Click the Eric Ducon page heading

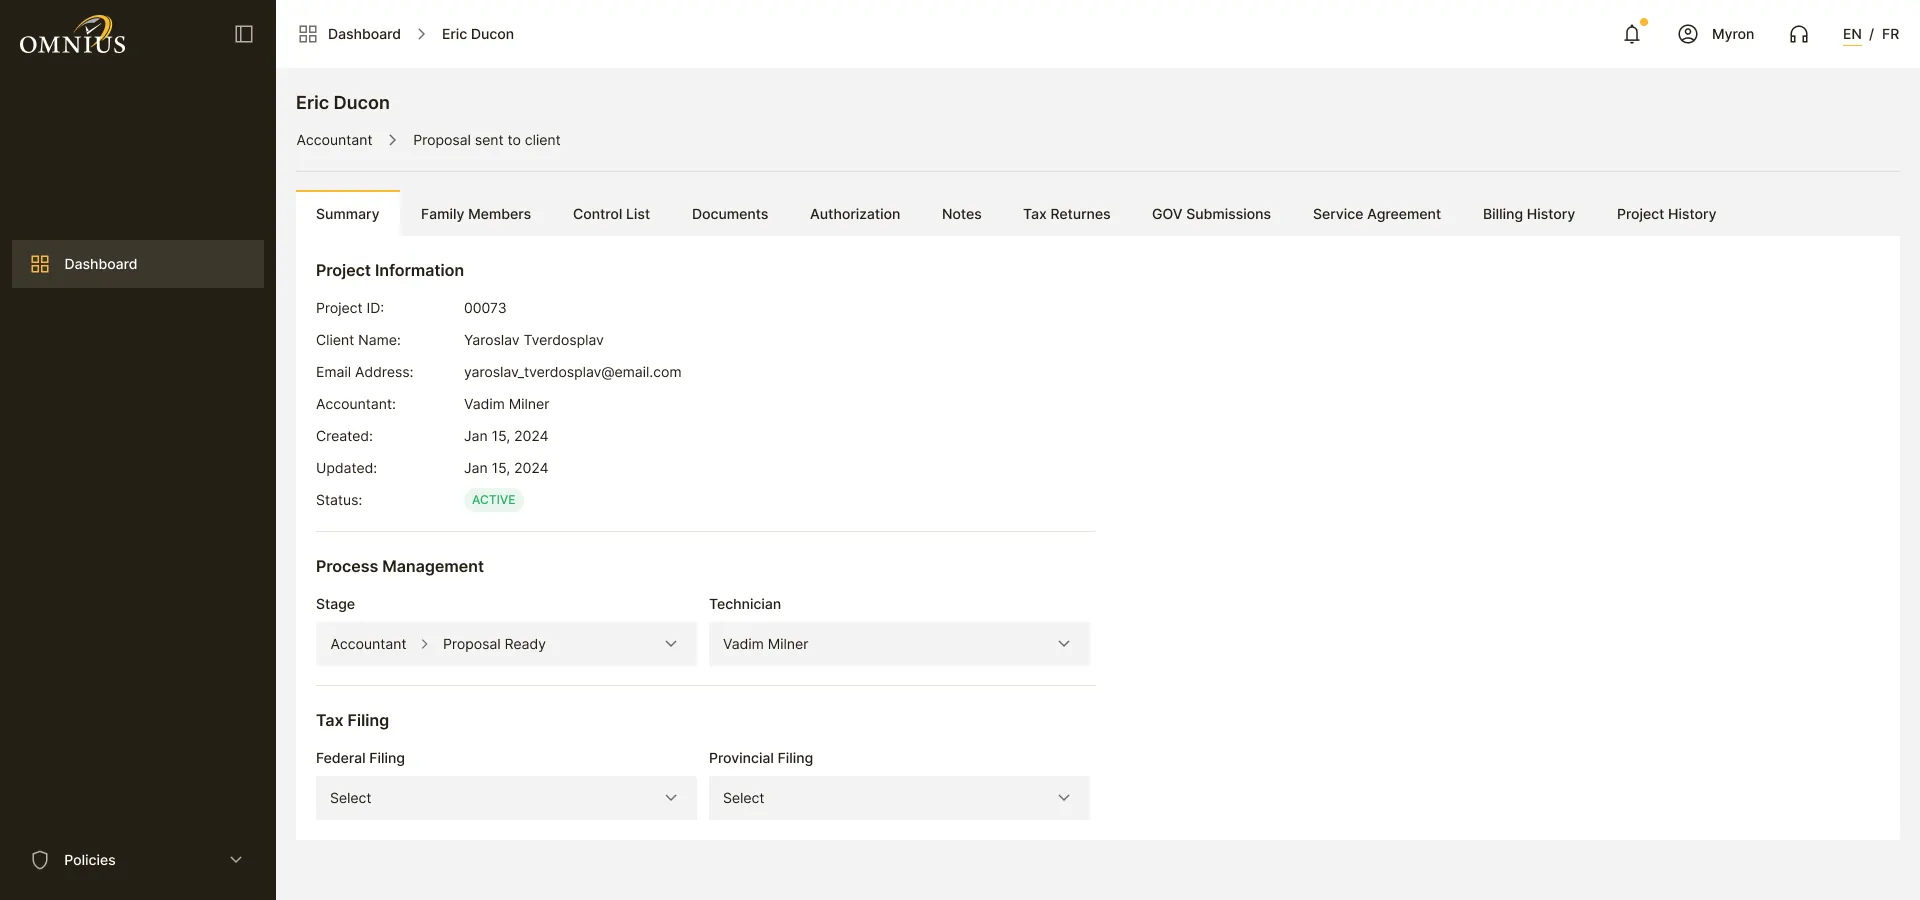point(343,103)
